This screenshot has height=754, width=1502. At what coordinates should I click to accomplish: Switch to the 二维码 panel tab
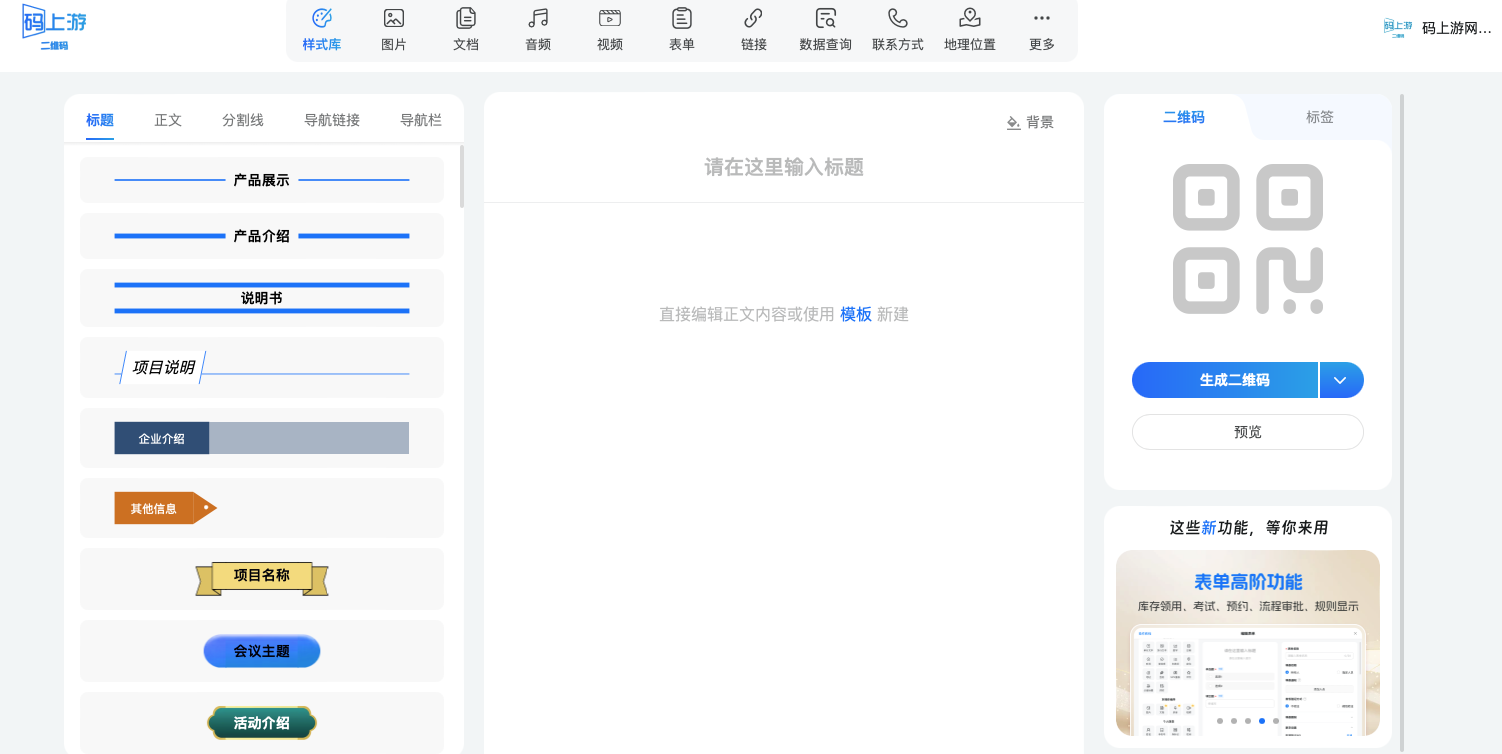pos(1184,117)
